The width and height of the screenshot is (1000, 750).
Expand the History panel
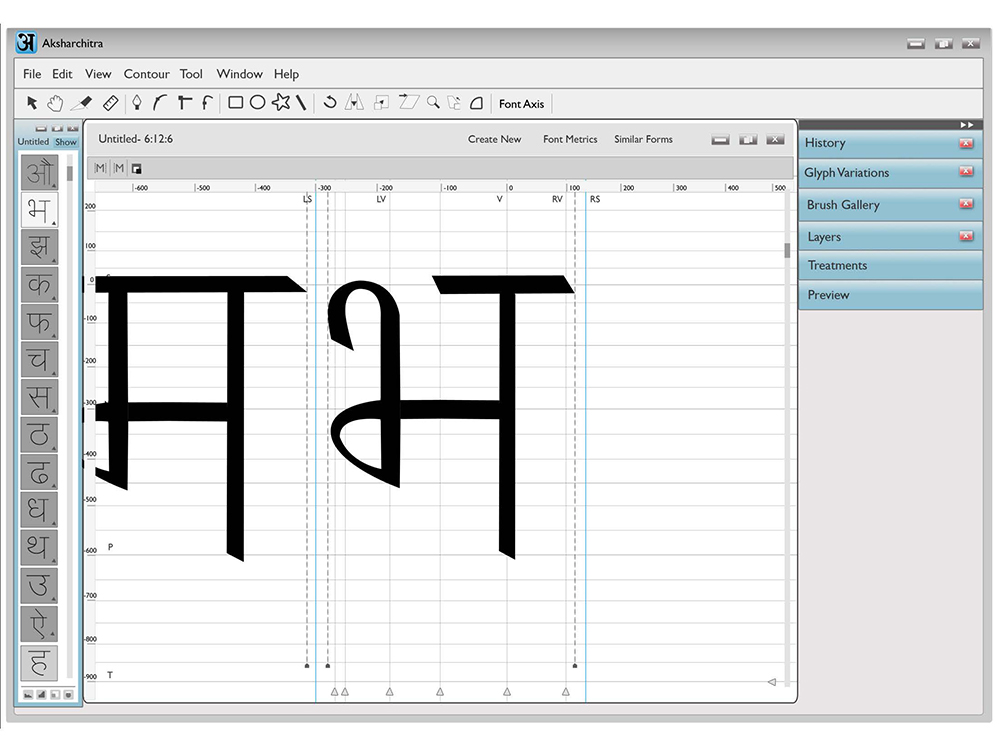[890, 143]
